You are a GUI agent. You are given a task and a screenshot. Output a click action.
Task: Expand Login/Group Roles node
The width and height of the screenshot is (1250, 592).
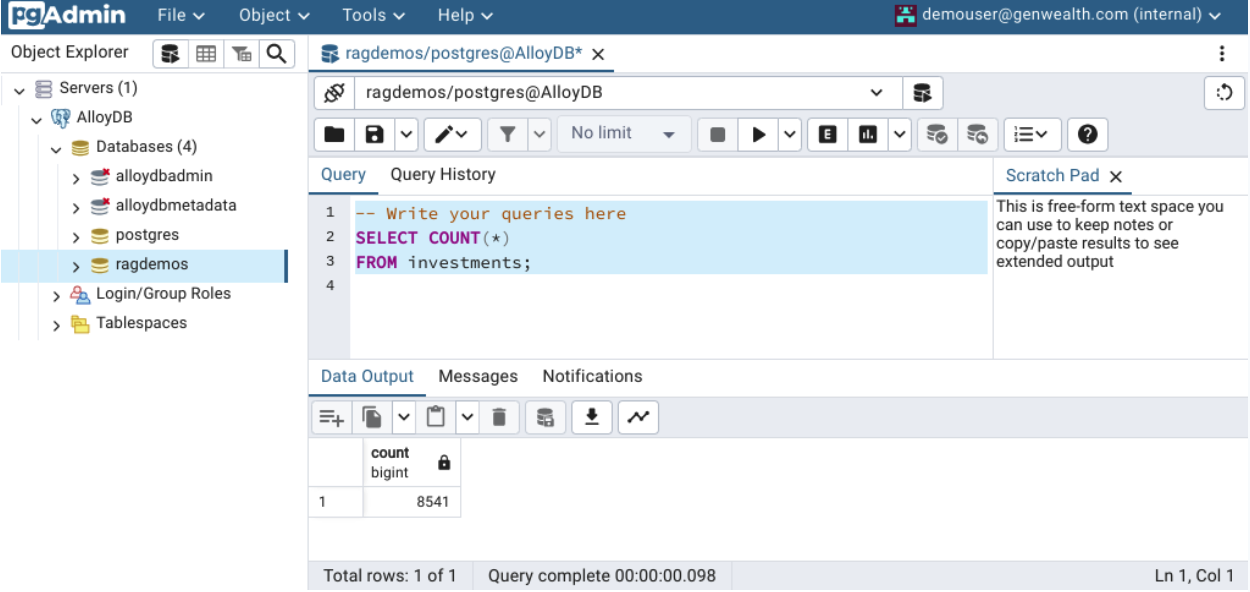[x=56, y=295]
